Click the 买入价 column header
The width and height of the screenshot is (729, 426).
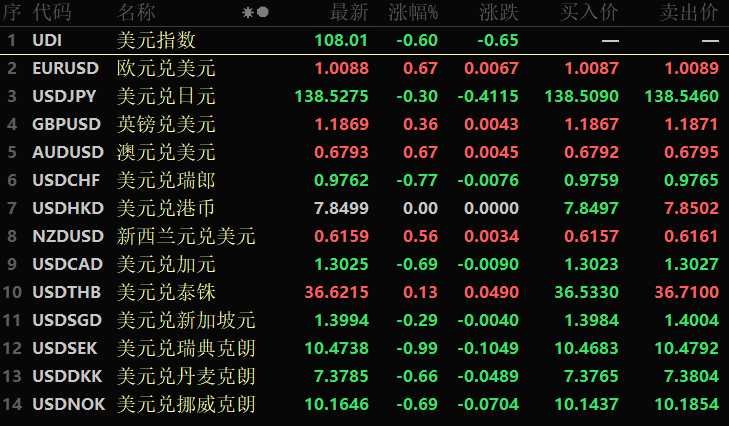point(590,13)
